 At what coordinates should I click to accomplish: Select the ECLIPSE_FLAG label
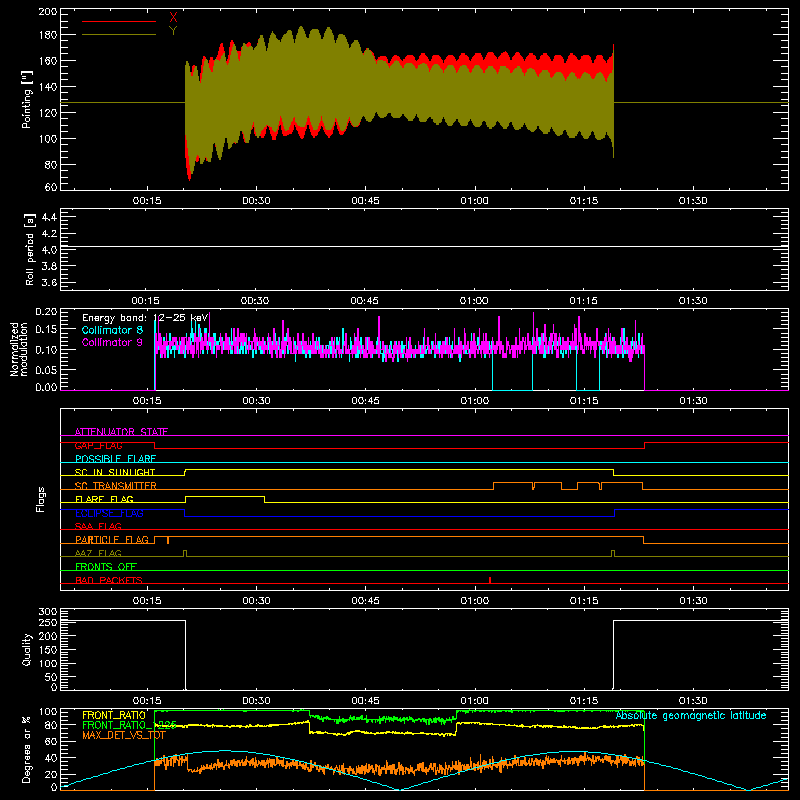pos(109,513)
